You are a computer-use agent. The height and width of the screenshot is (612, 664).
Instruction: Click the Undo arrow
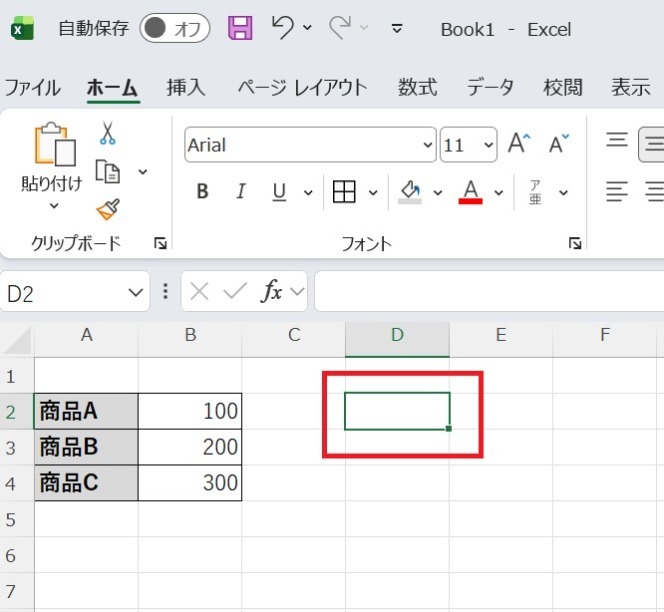click(282, 28)
